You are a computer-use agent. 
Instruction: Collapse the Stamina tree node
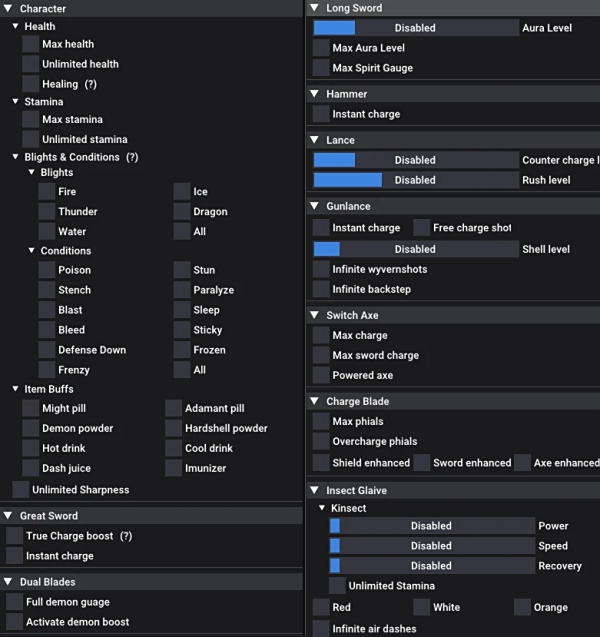click(15, 101)
